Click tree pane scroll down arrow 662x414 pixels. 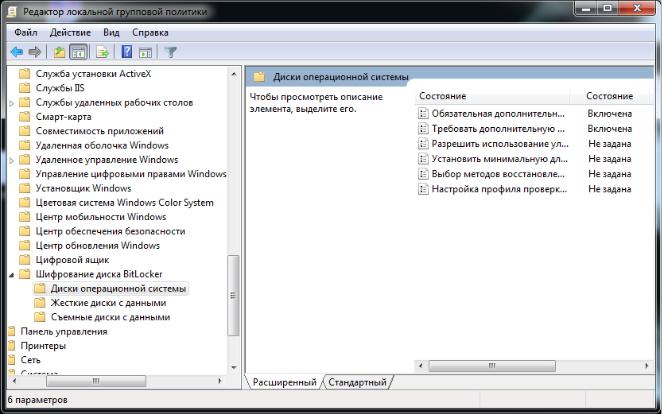click(234, 368)
